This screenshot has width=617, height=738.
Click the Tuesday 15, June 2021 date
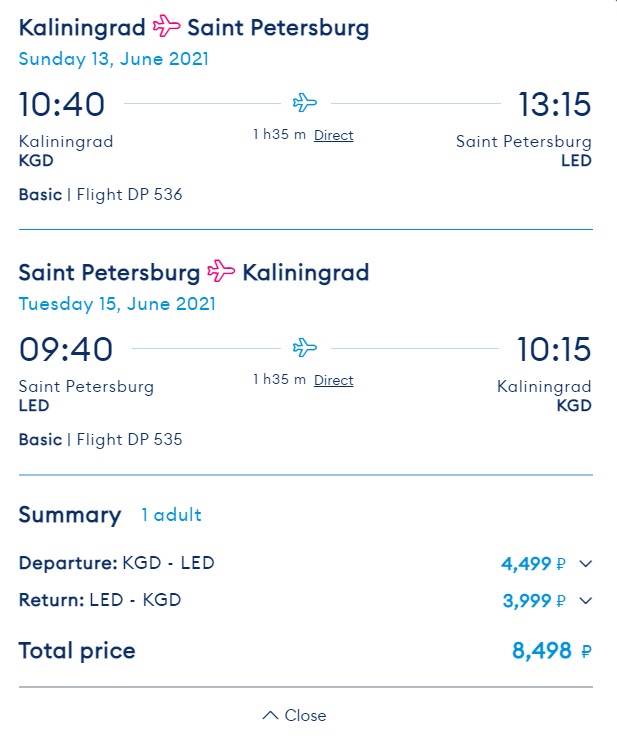(117, 304)
